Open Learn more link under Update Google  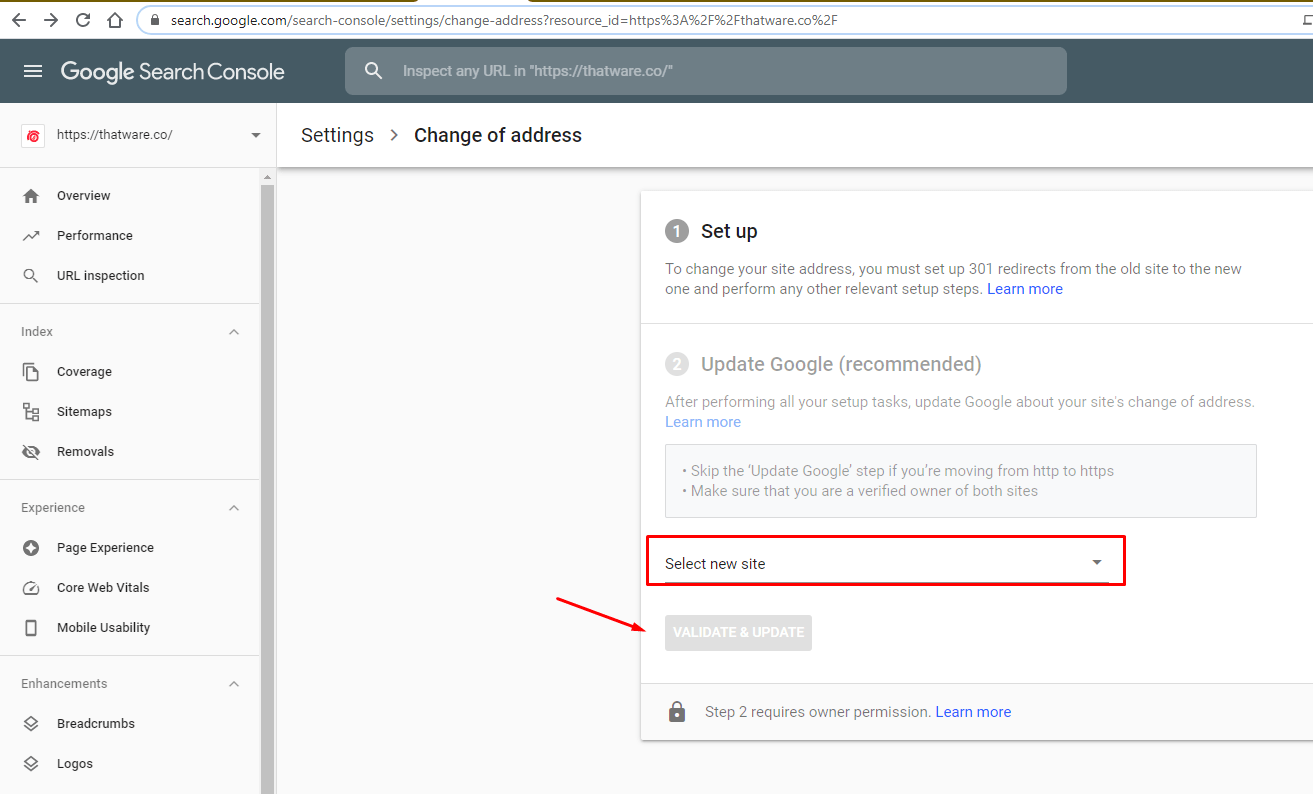click(703, 422)
